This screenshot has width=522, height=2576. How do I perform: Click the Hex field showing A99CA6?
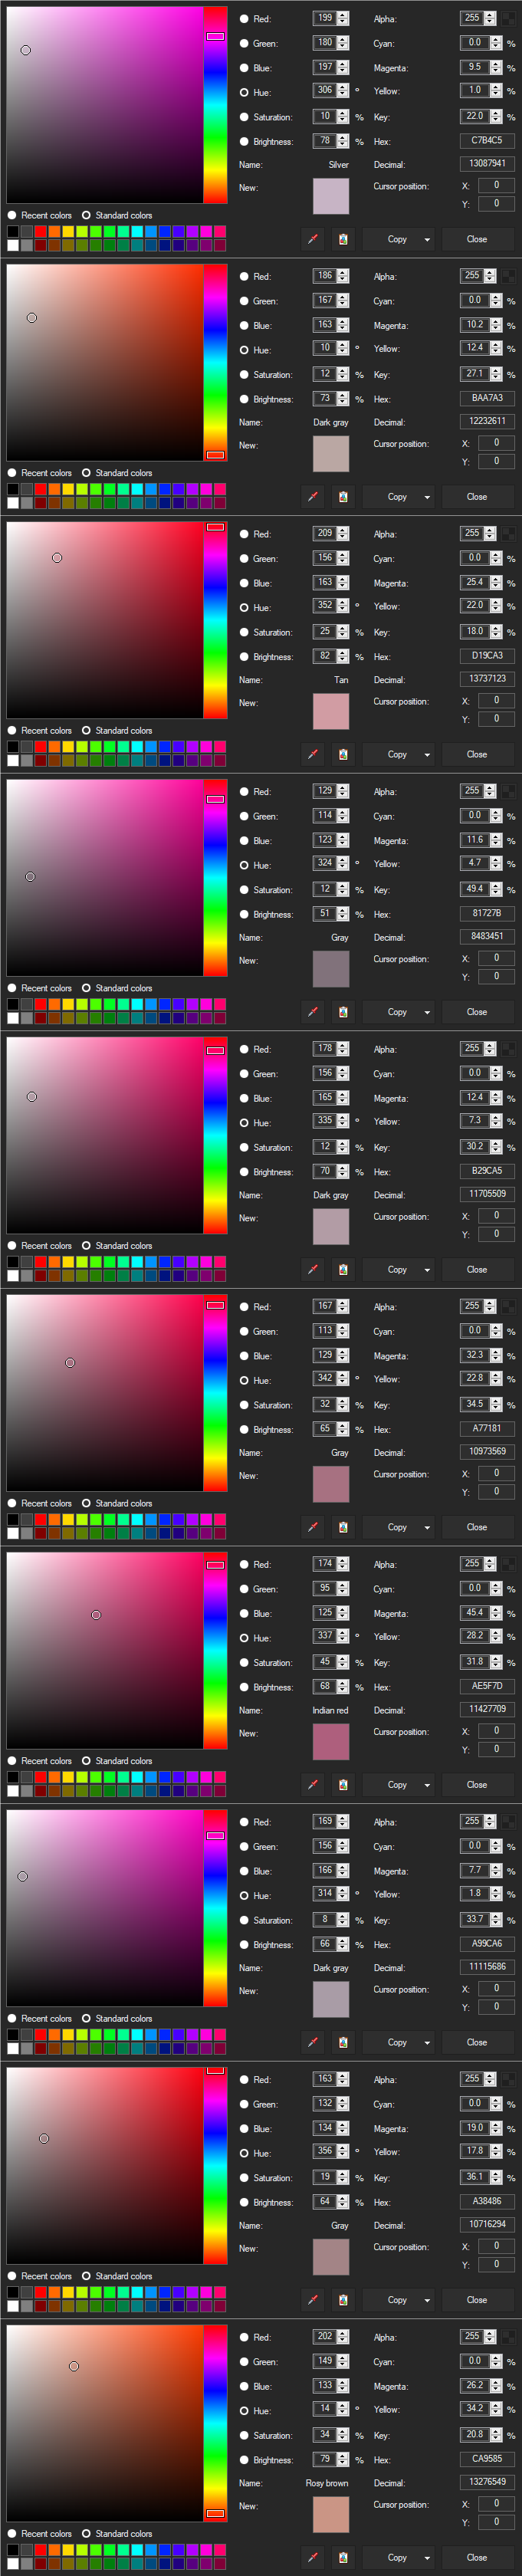[x=487, y=1943]
